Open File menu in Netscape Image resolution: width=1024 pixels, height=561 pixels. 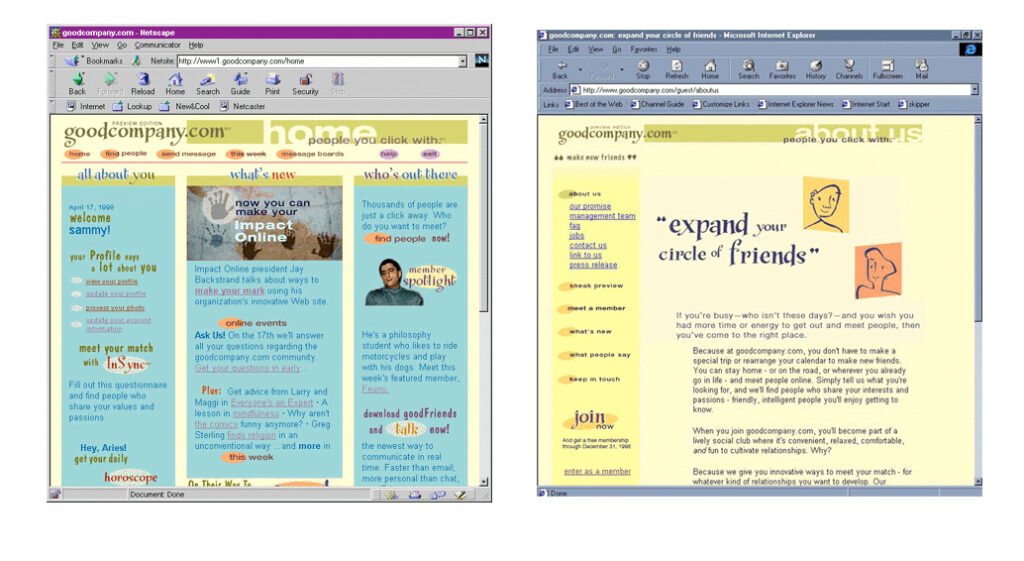[58, 45]
